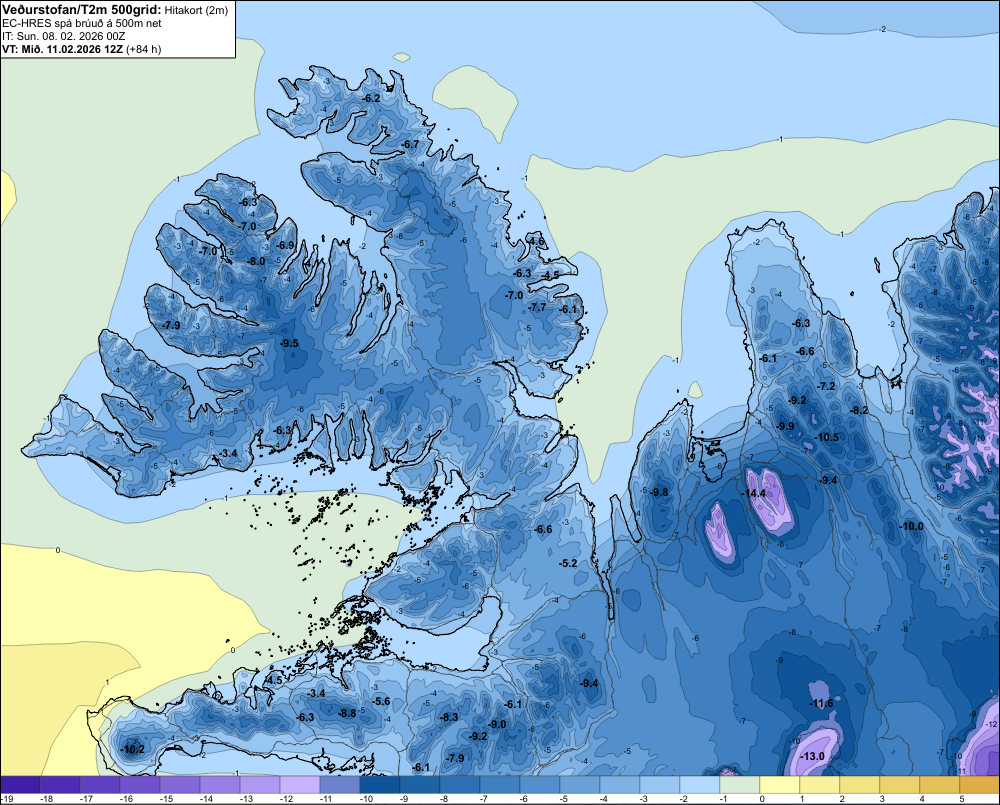Click the -5.6 temperature label

pos(381,701)
